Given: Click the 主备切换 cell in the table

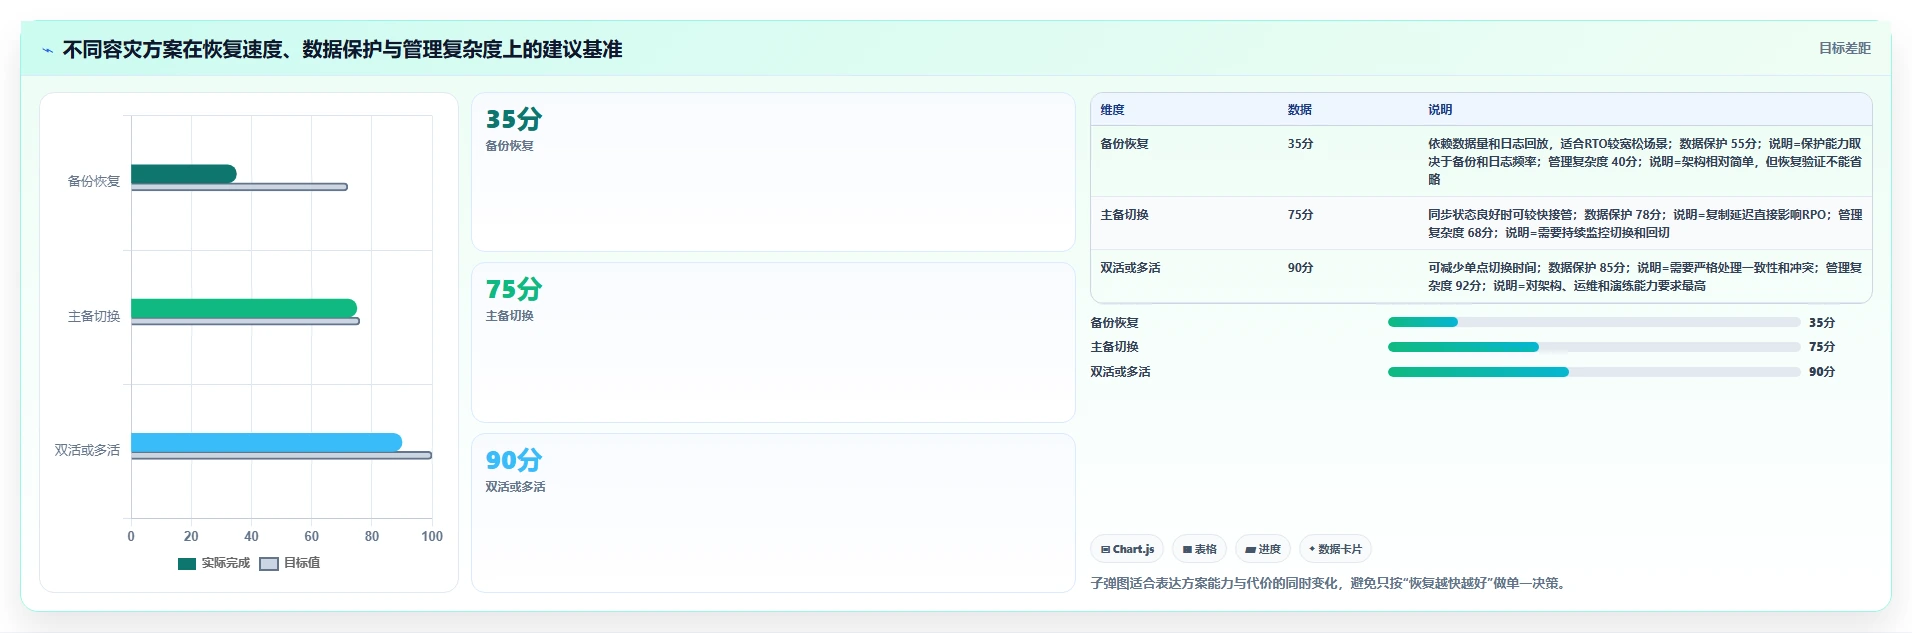Looking at the screenshot, I should pos(1125,215).
